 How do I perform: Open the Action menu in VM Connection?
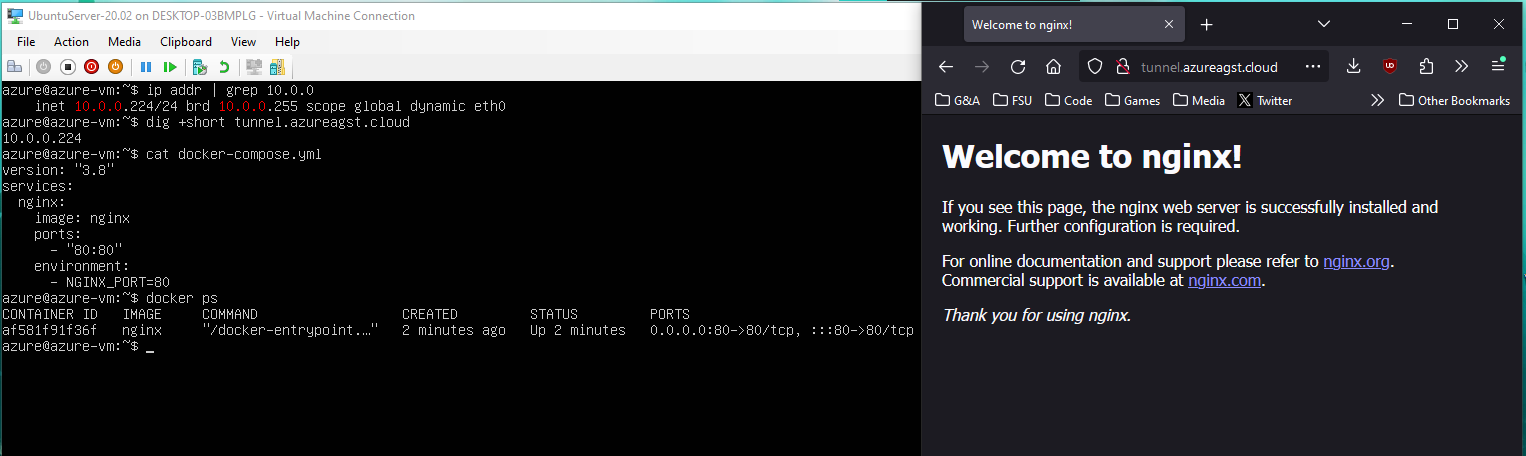click(71, 42)
